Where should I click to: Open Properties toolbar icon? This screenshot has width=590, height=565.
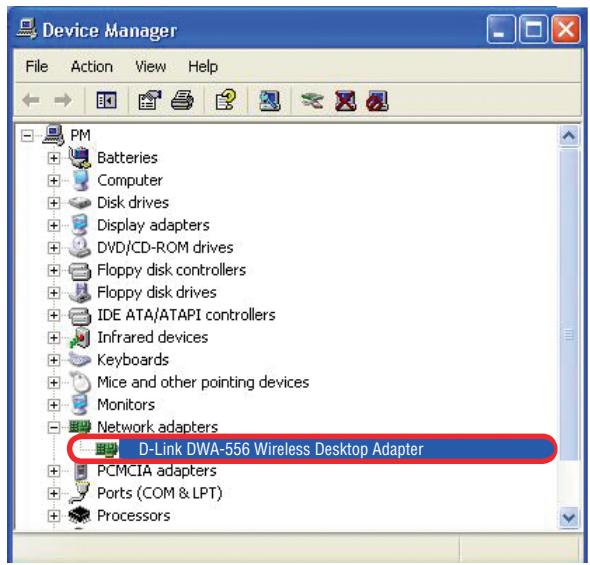pos(150,100)
